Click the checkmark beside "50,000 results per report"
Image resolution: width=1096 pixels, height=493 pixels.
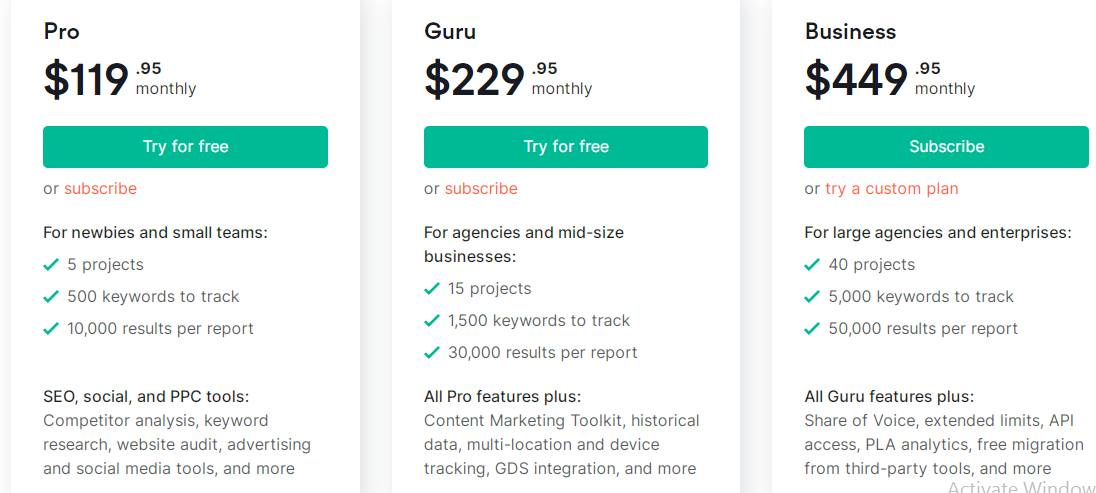coord(812,329)
